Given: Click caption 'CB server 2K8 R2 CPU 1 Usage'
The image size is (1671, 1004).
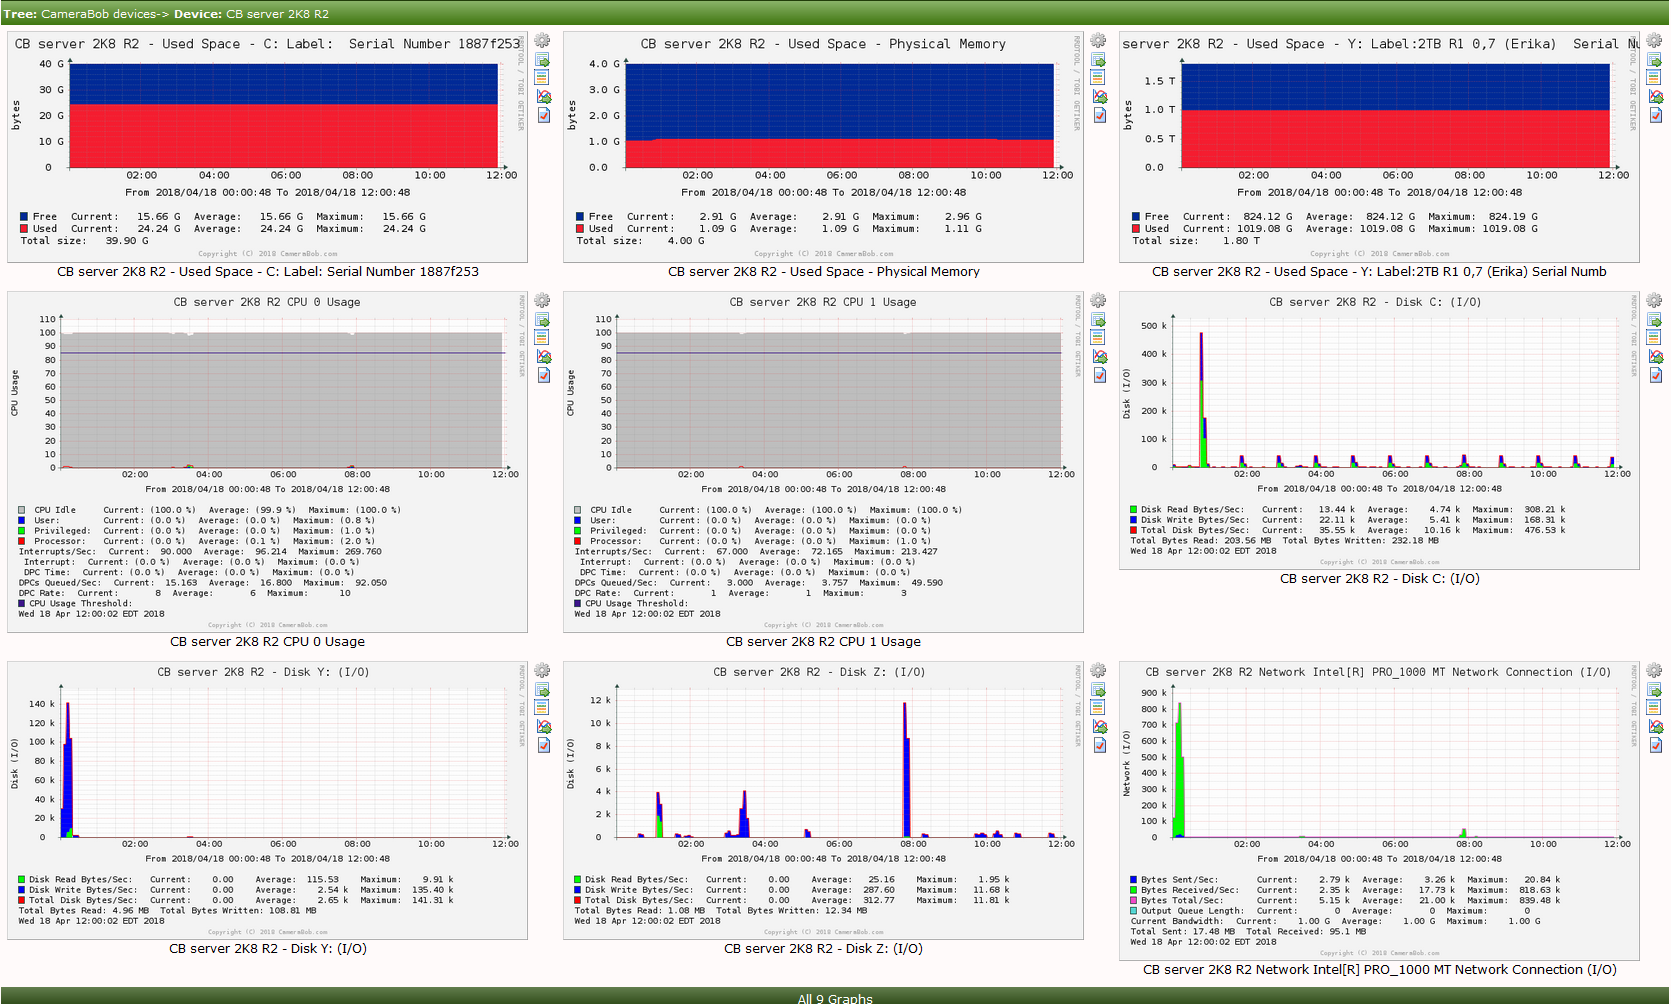Looking at the screenshot, I should click(823, 642).
